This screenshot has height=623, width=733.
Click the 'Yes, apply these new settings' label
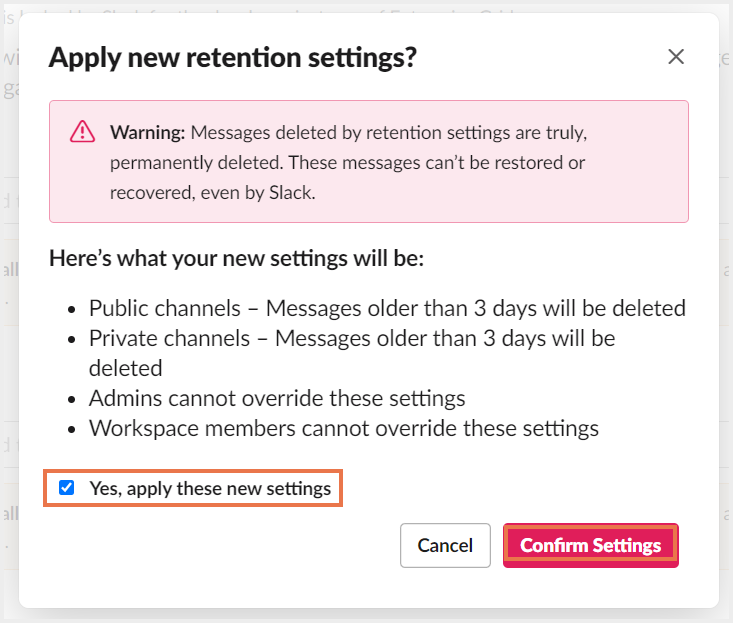tap(210, 489)
